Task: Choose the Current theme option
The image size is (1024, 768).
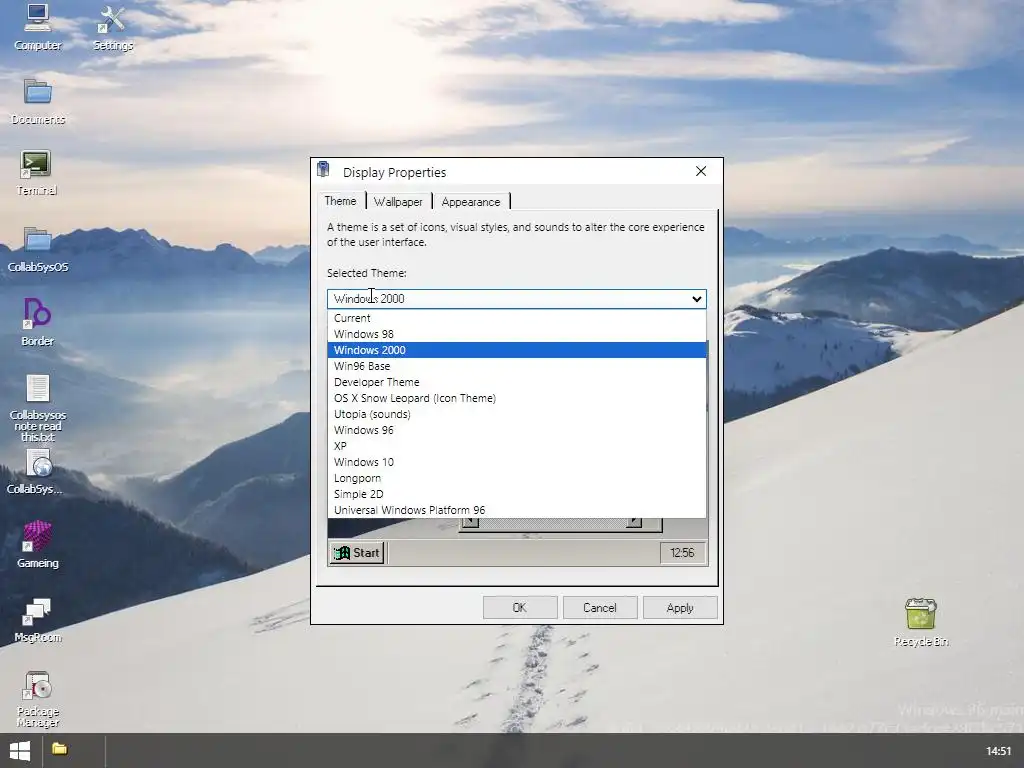Action: coord(517,318)
